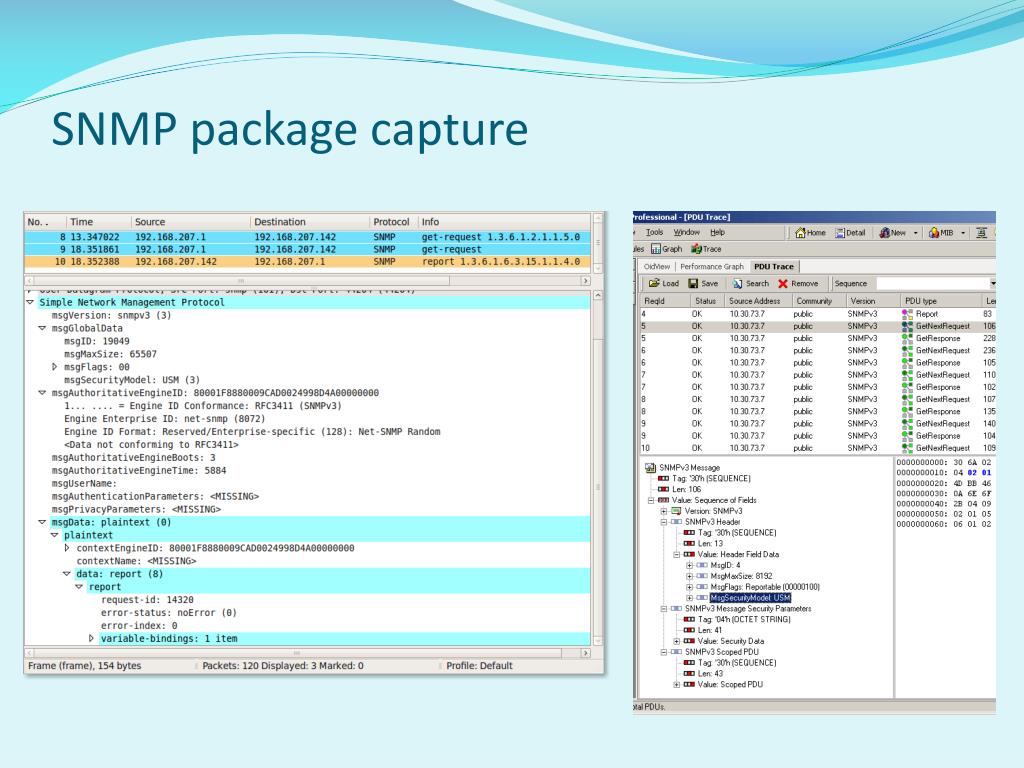This screenshot has height=768, width=1024.
Task: Click the icon beside Len: 43
Action: (x=689, y=673)
